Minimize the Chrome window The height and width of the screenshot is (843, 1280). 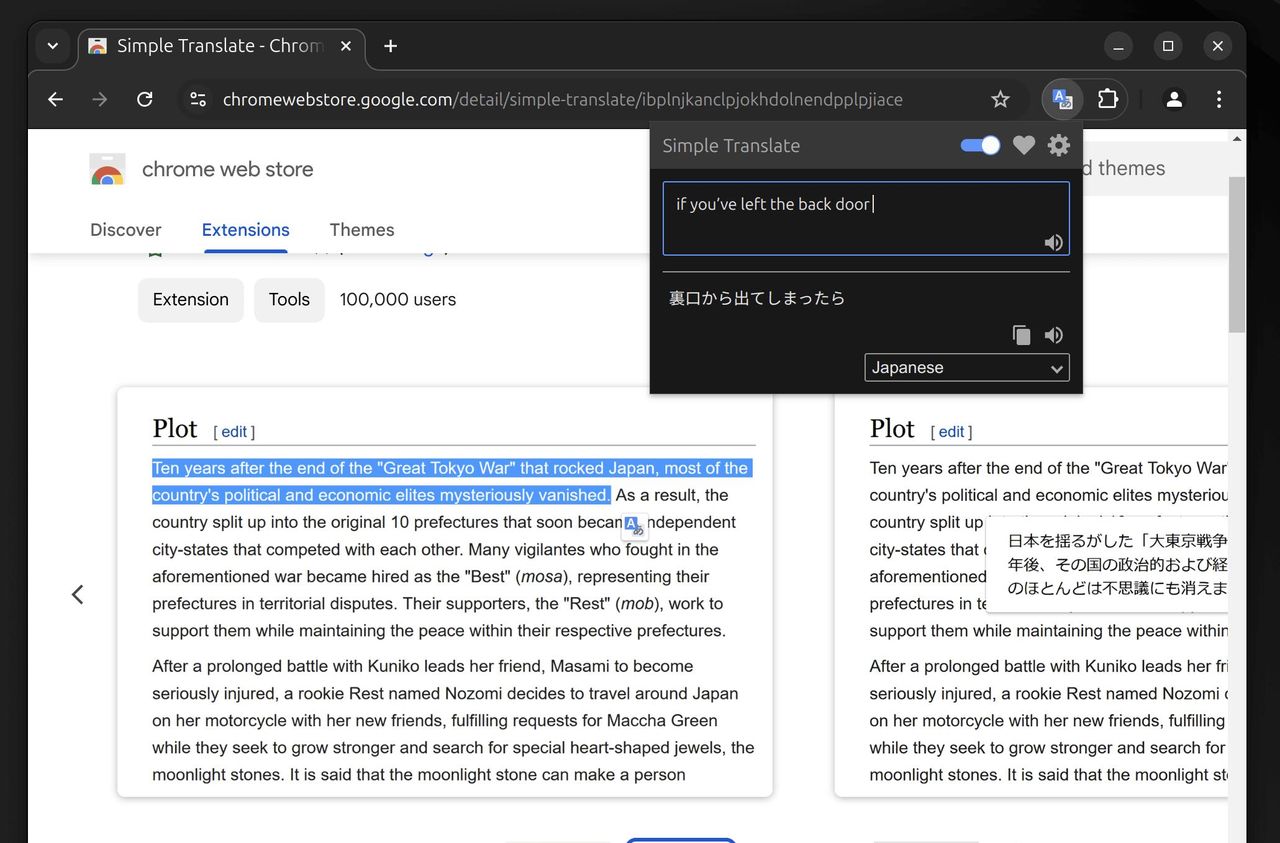[x=1118, y=46]
